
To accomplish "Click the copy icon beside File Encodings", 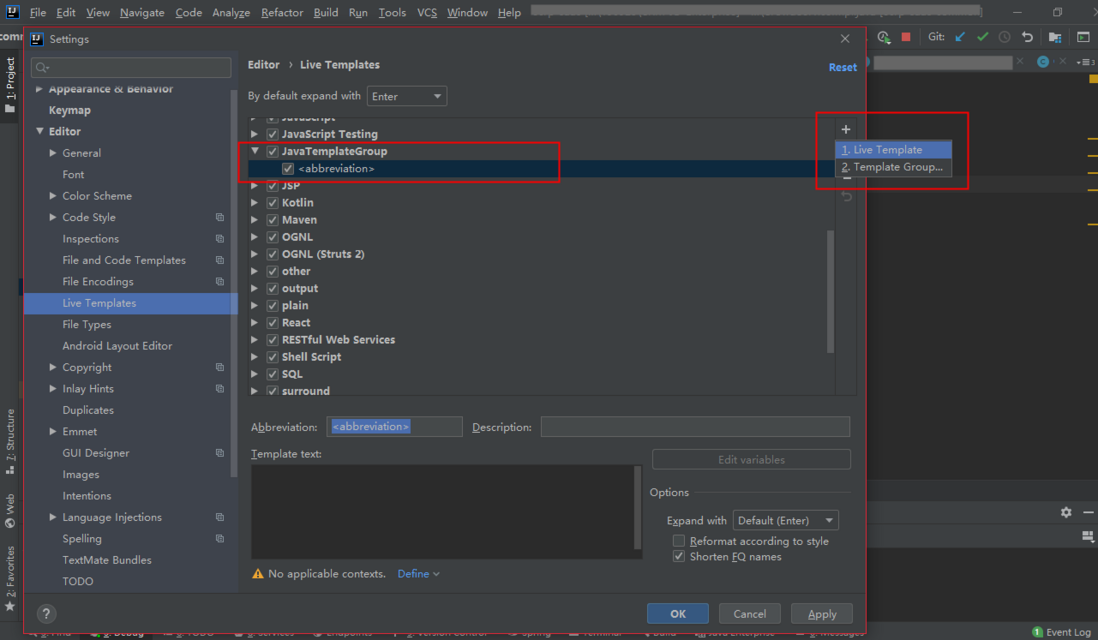I will coord(220,281).
